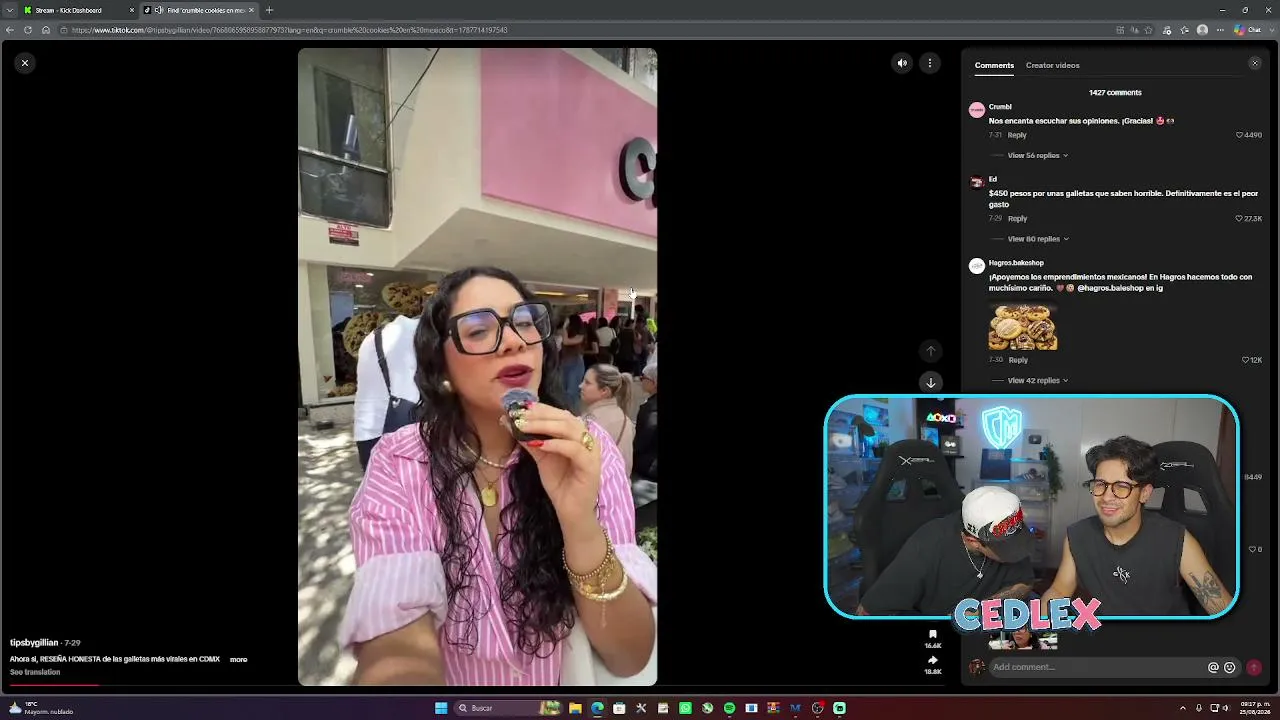Open the browser tab list dropdown
Viewport: 1280px width, 720px height.
coord(10,10)
